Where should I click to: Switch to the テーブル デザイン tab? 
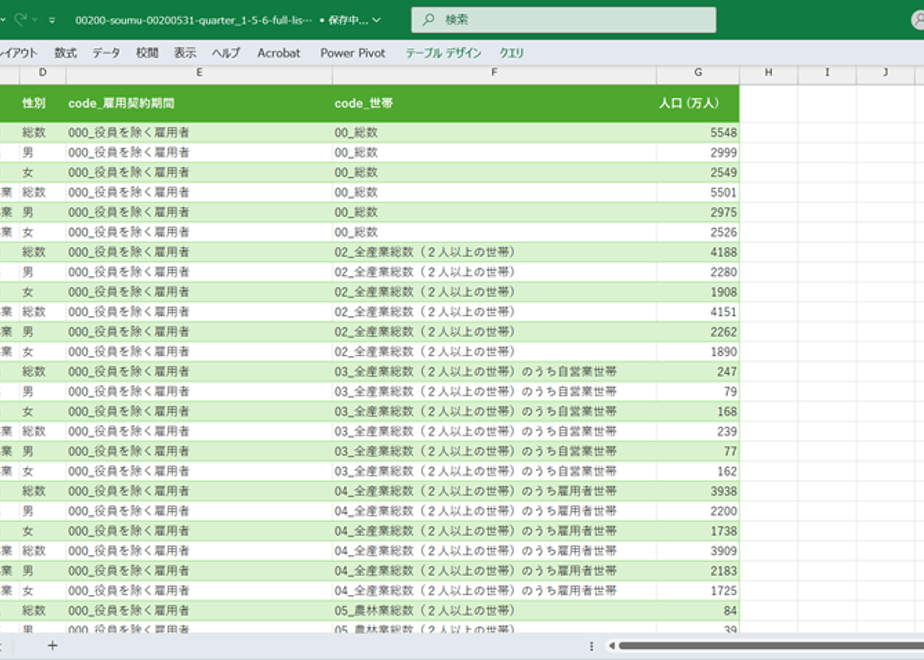443,53
